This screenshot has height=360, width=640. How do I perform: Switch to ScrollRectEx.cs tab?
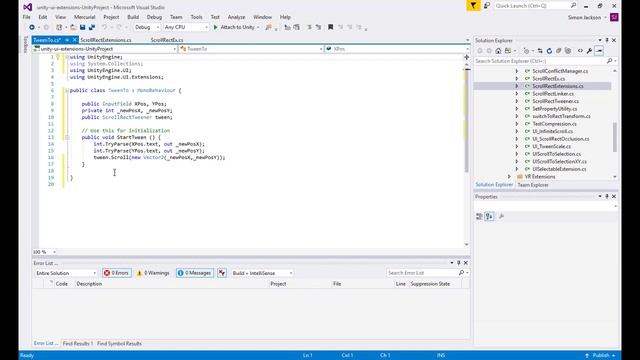tap(167, 40)
